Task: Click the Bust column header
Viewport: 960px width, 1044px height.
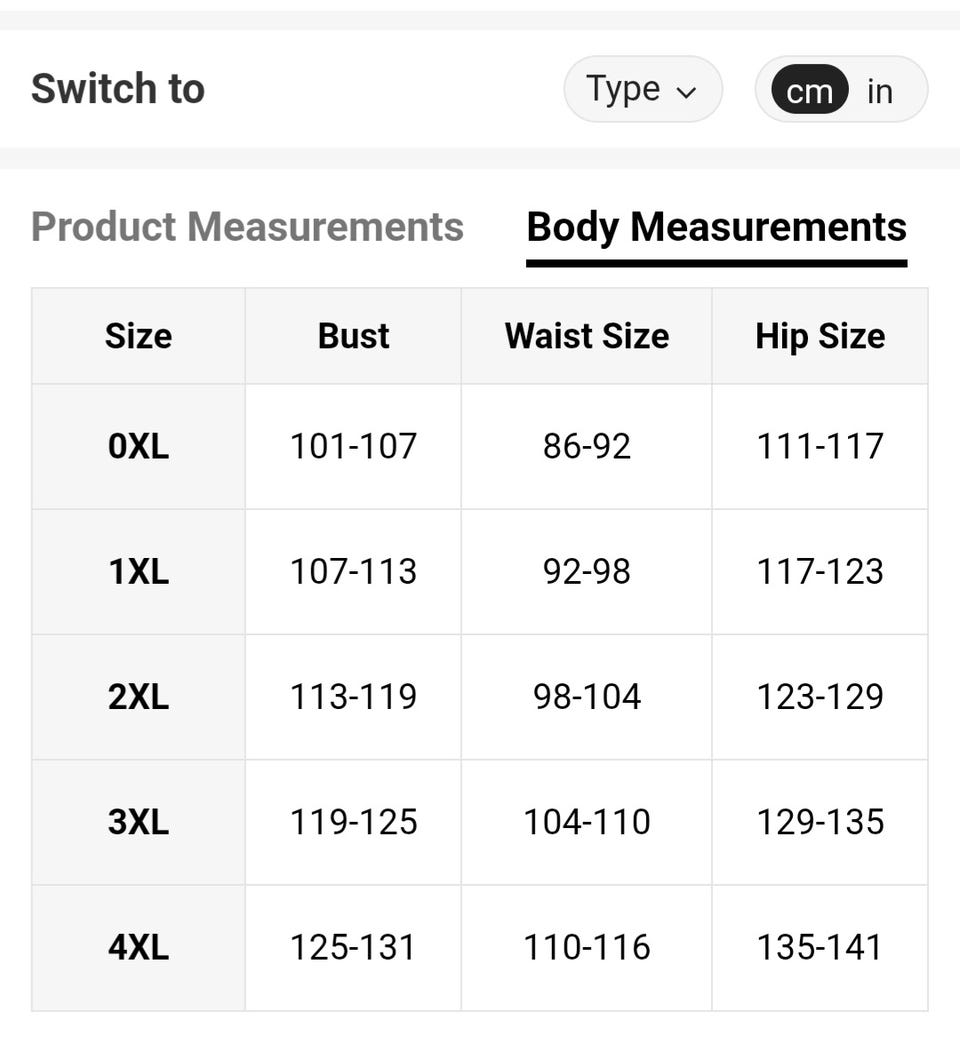Action: pos(353,336)
